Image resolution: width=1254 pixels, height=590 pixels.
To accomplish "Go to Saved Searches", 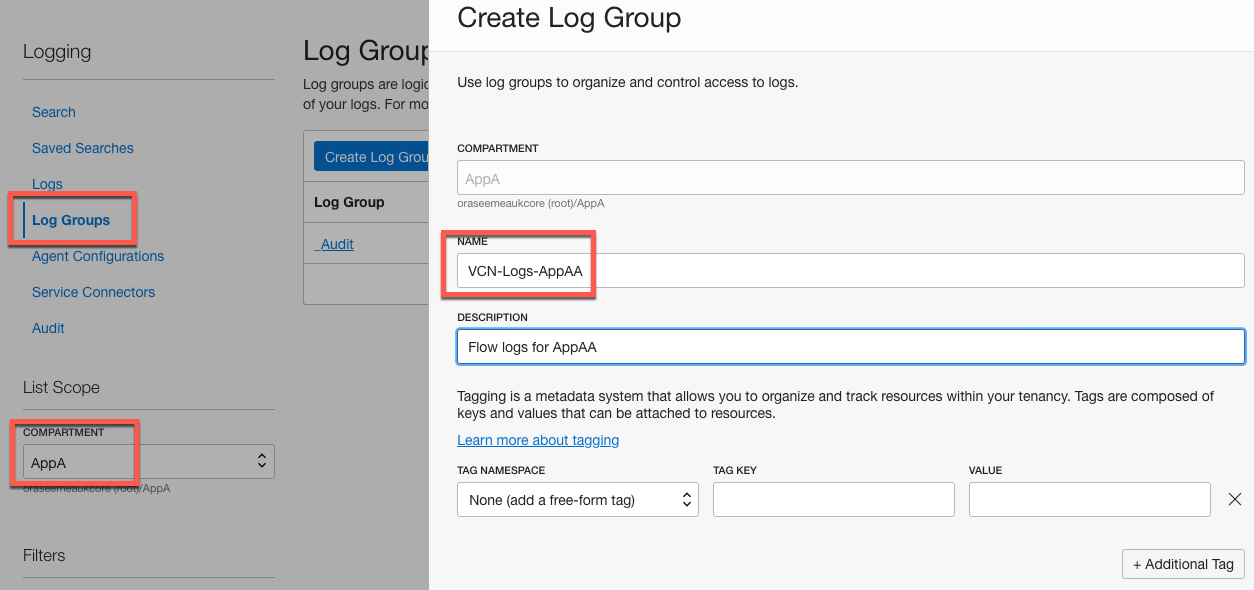I will tap(83, 148).
